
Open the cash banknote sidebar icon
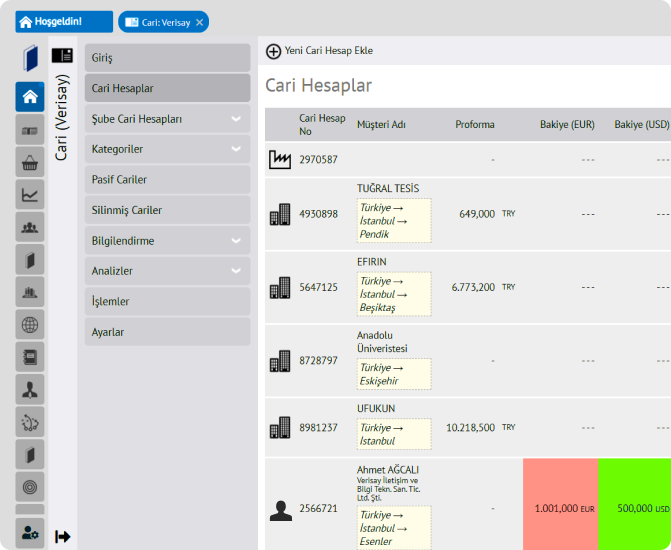click(30, 130)
